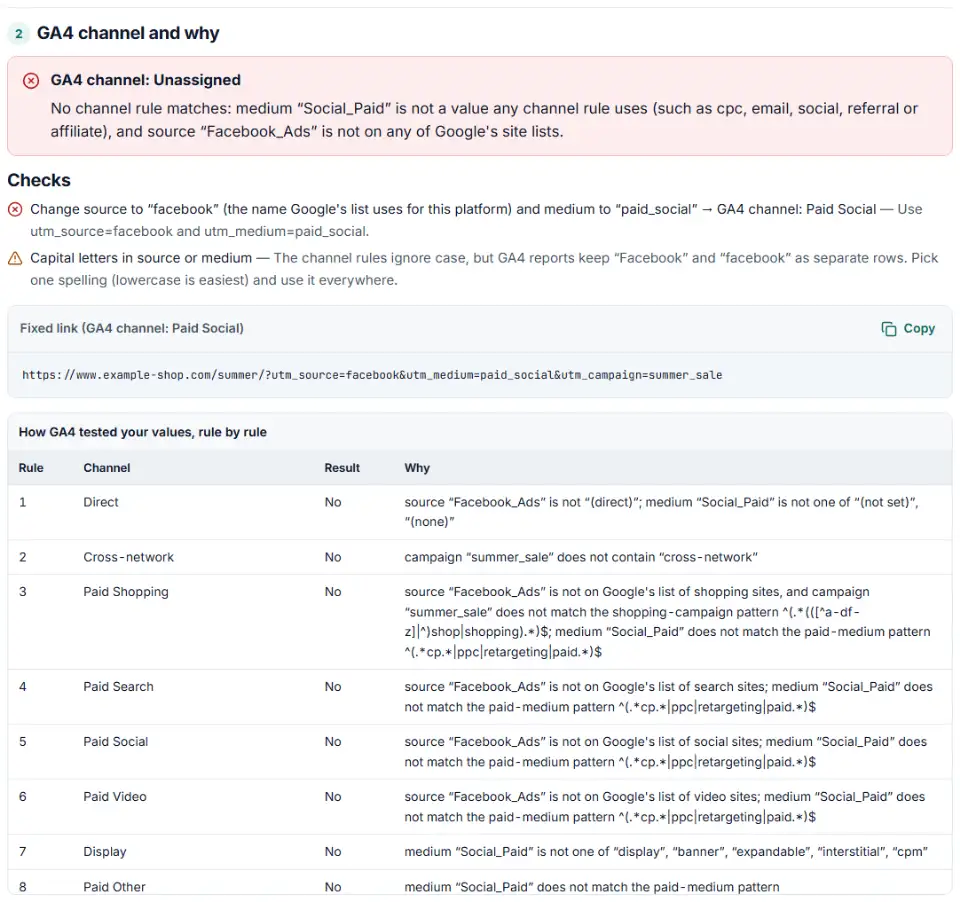Viewport: 960px width, 902px height.
Task: Click rule number 1 in table
Action: 23,502
